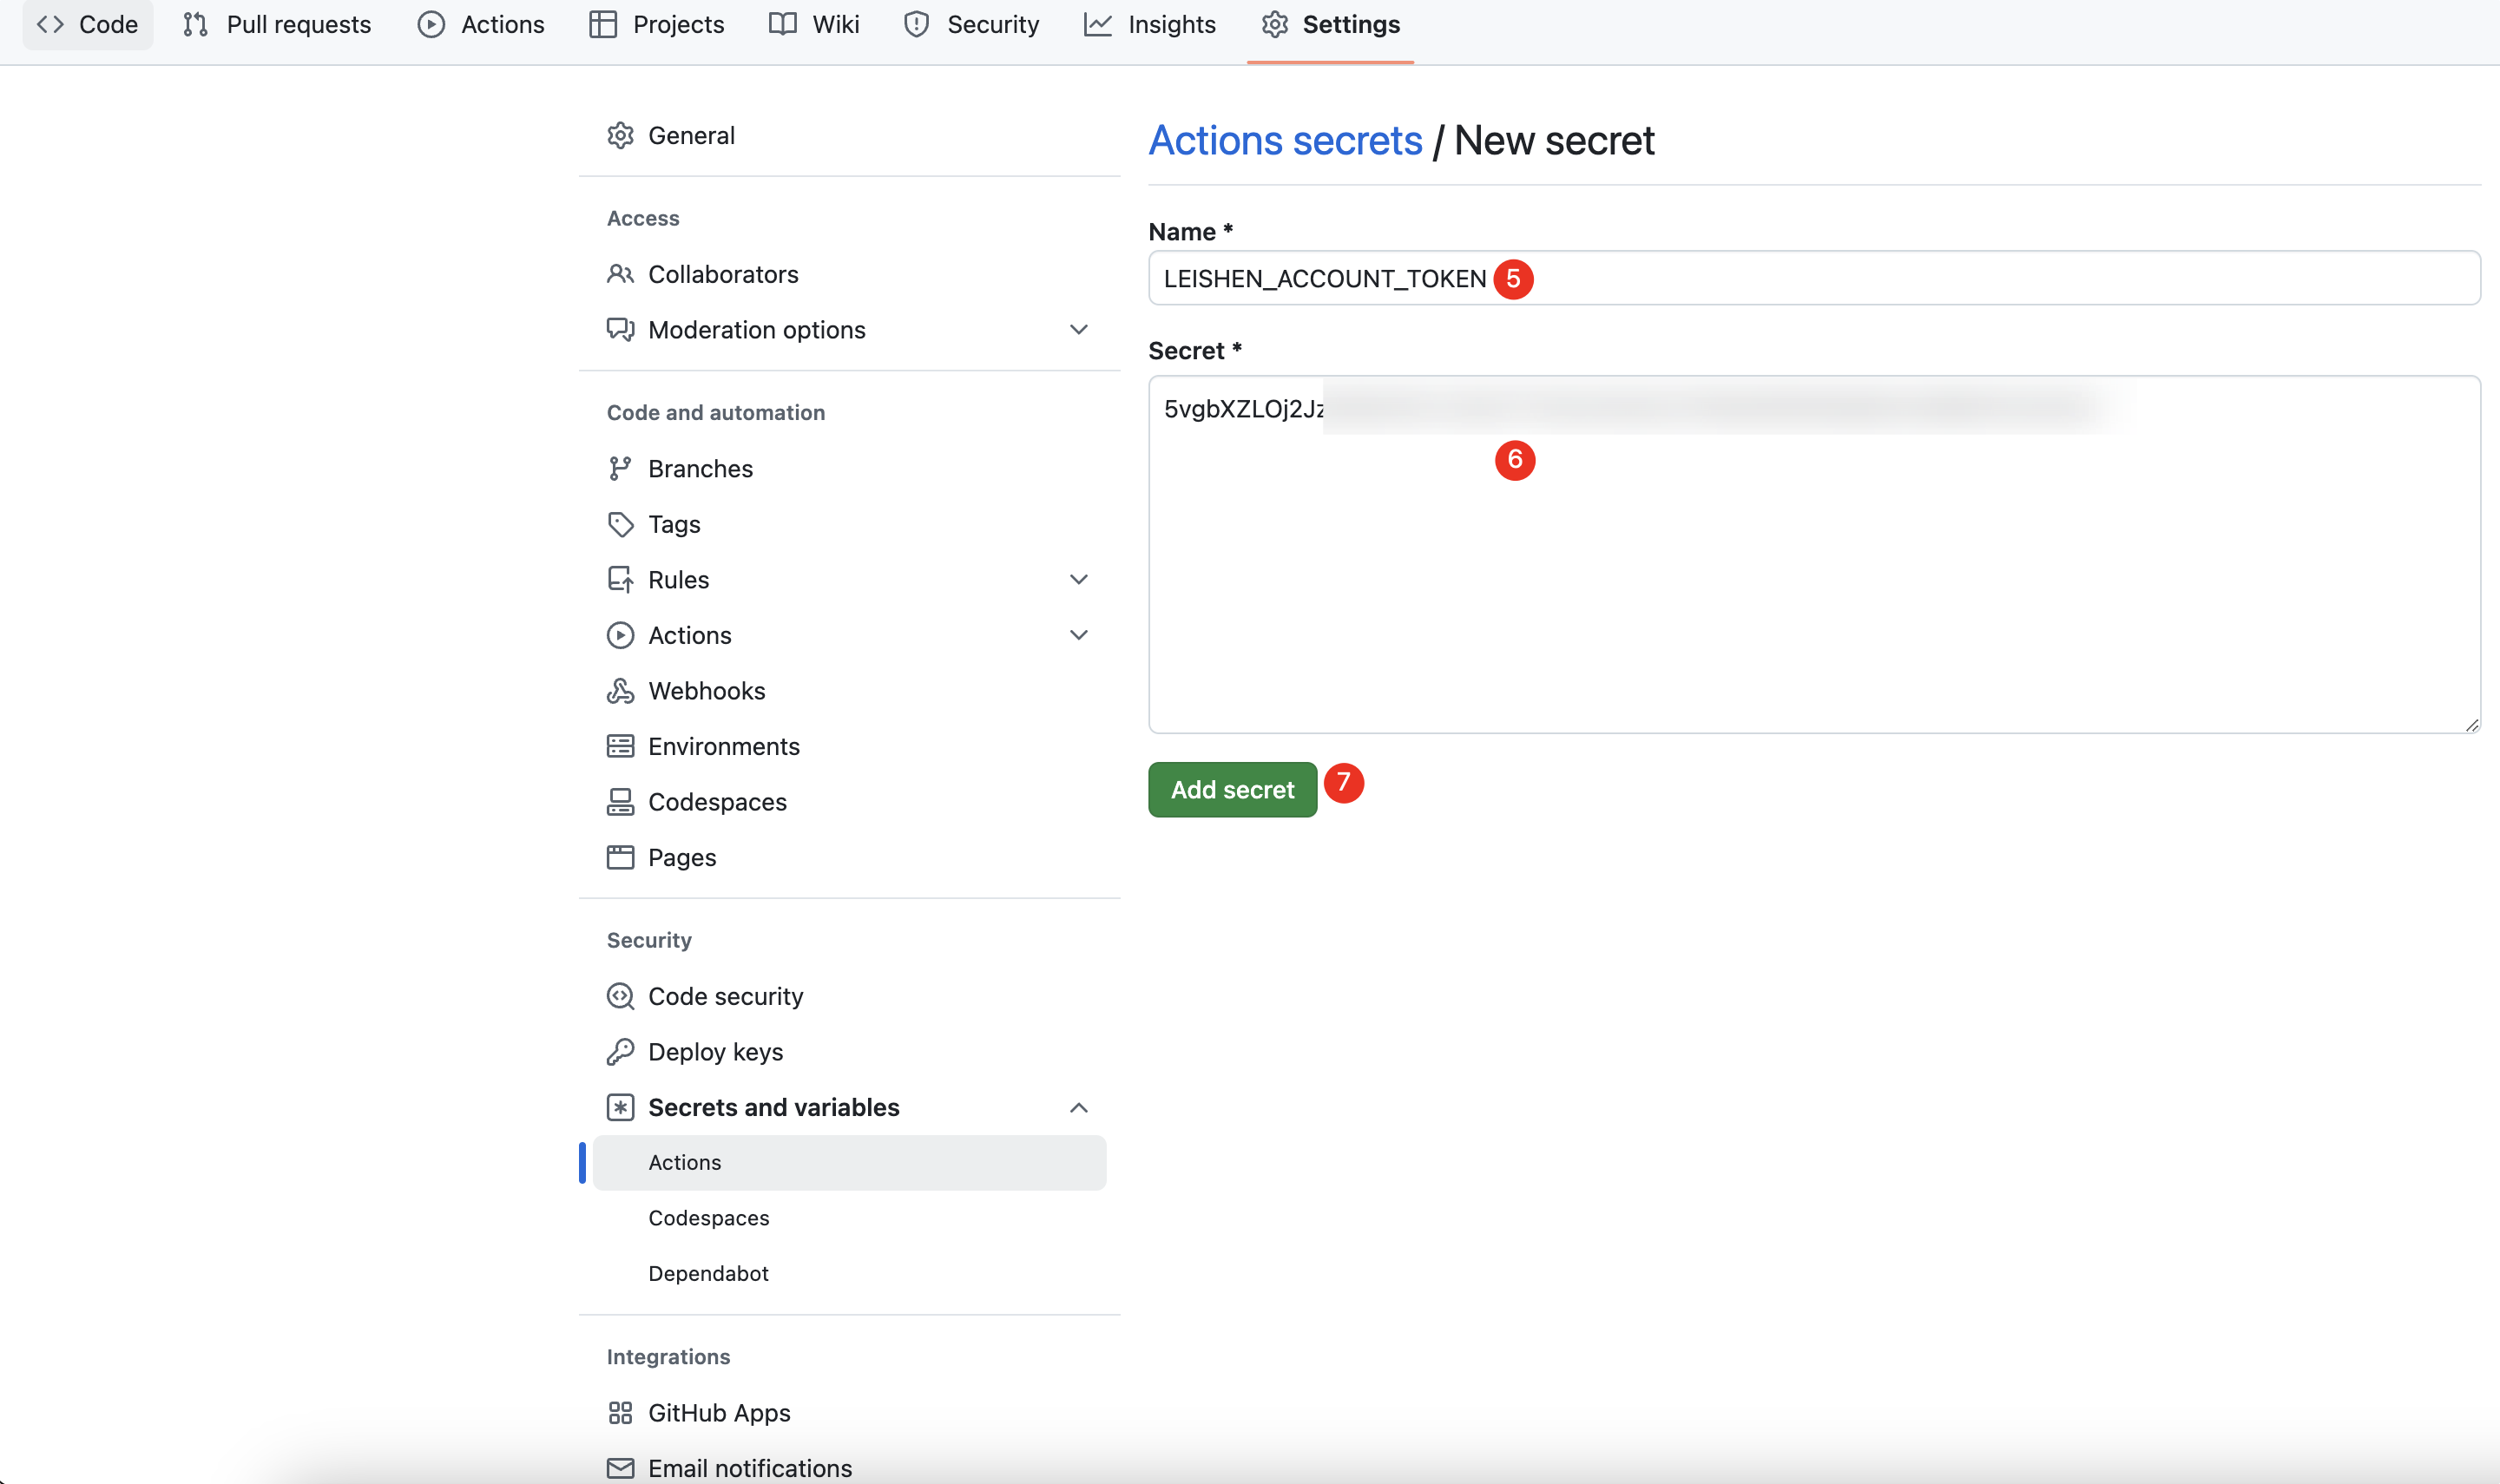Click the Insights graph icon
The image size is (2500, 1484).
click(x=1098, y=24)
